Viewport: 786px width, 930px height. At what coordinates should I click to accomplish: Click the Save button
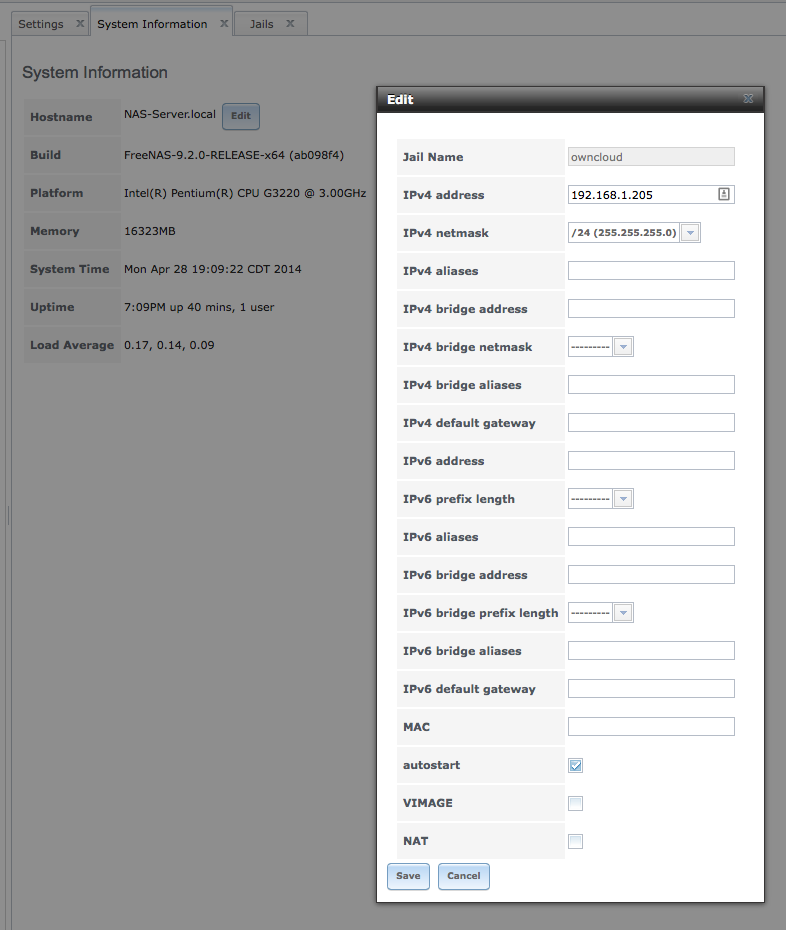(x=408, y=876)
